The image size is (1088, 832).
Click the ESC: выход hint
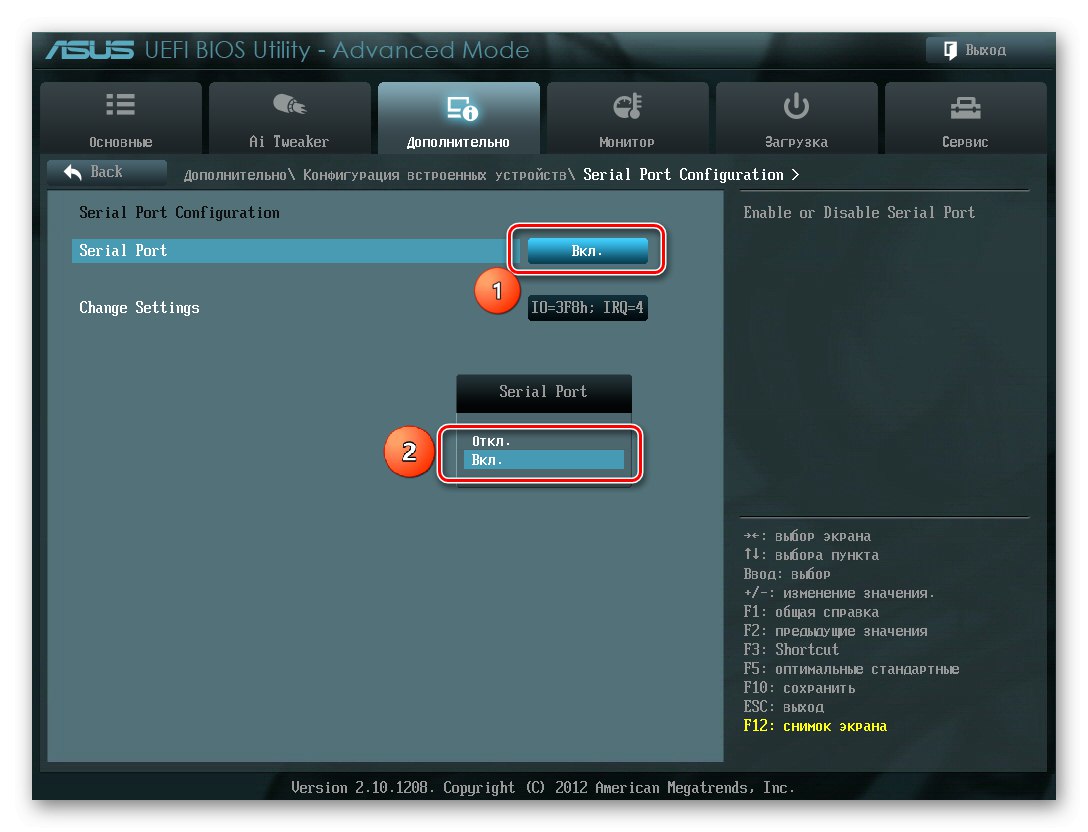click(783, 706)
